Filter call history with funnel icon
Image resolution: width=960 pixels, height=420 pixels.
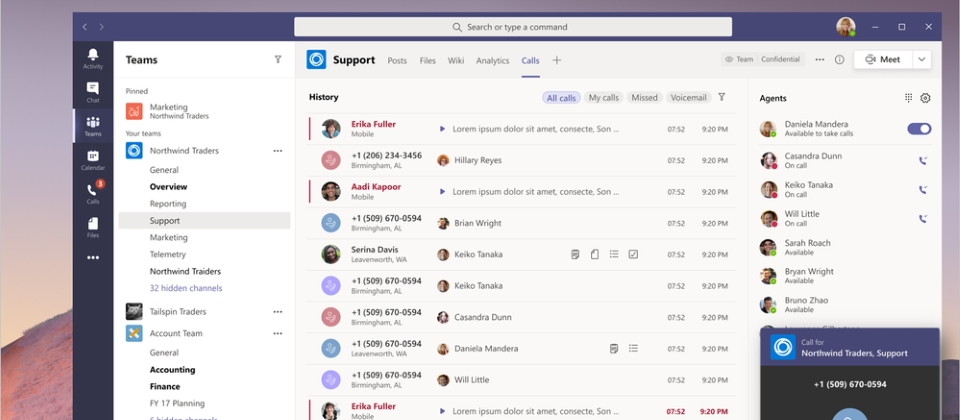pos(722,97)
